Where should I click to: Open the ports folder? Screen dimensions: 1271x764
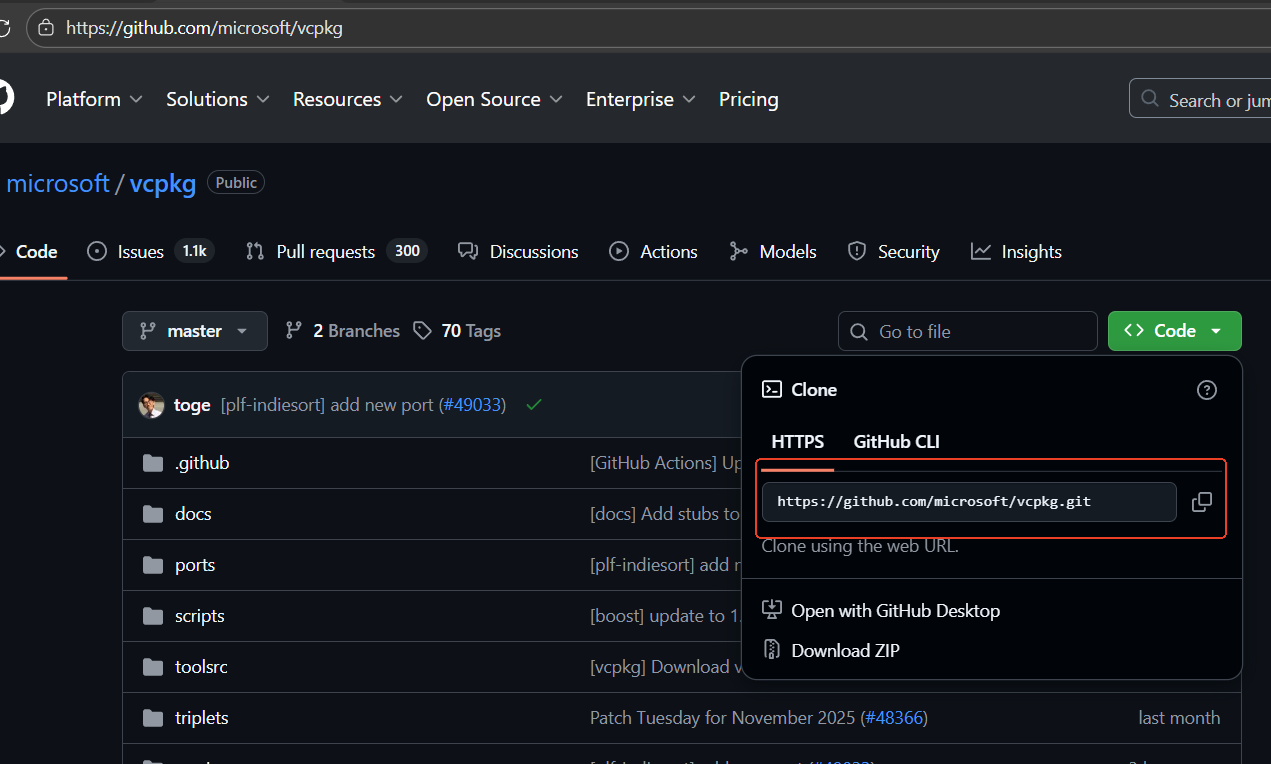pyautogui.click(x=195, y=565)
